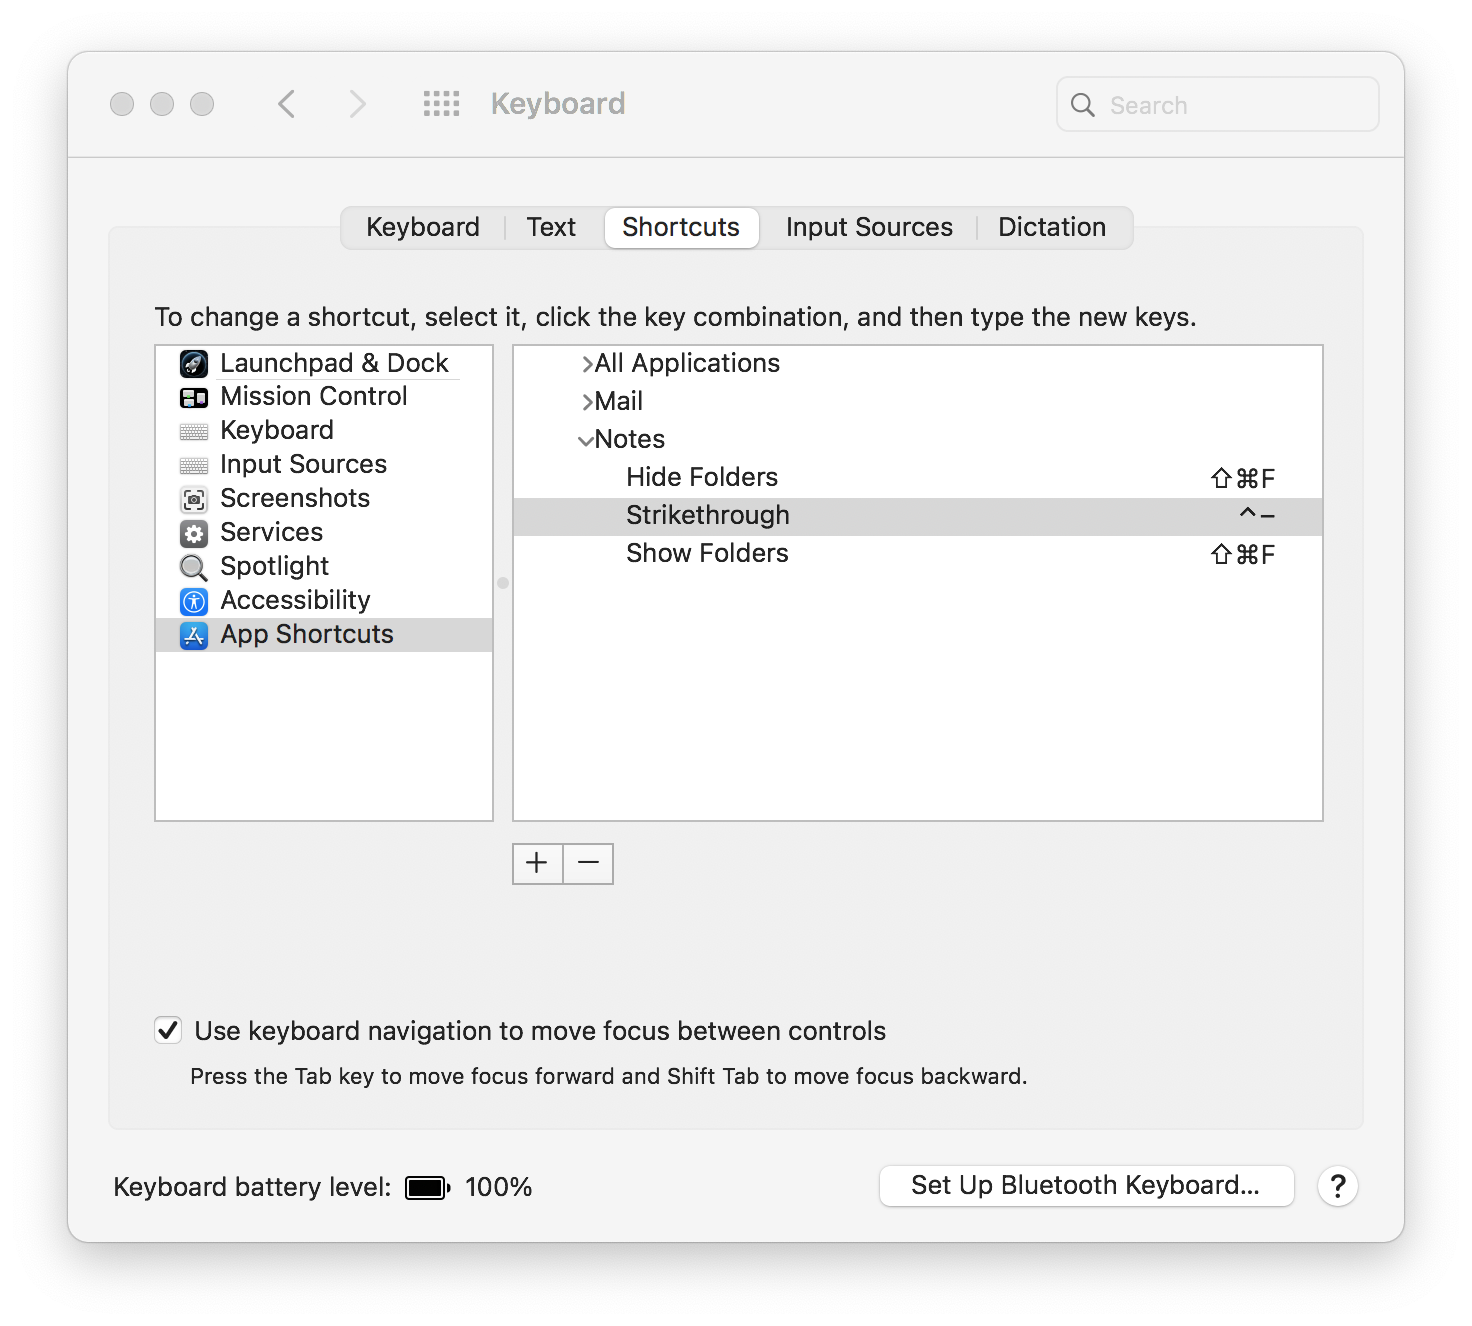Switch to the Input Sources tab
Image resolution: width=1472 pixels, height=1326 pixels.
tap(868, 227)
